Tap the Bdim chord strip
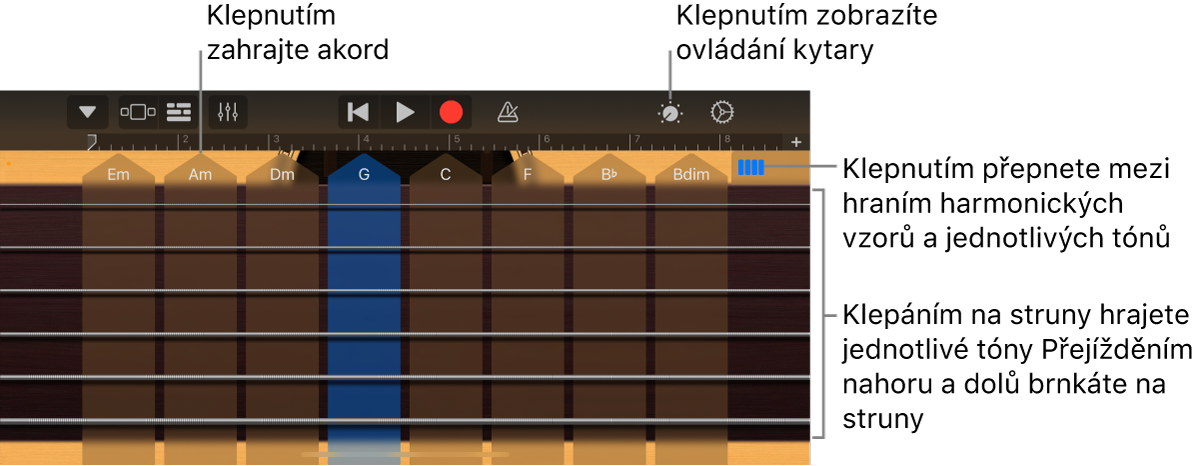This screenshot has width=1202, height=466. tap(691, 300)
